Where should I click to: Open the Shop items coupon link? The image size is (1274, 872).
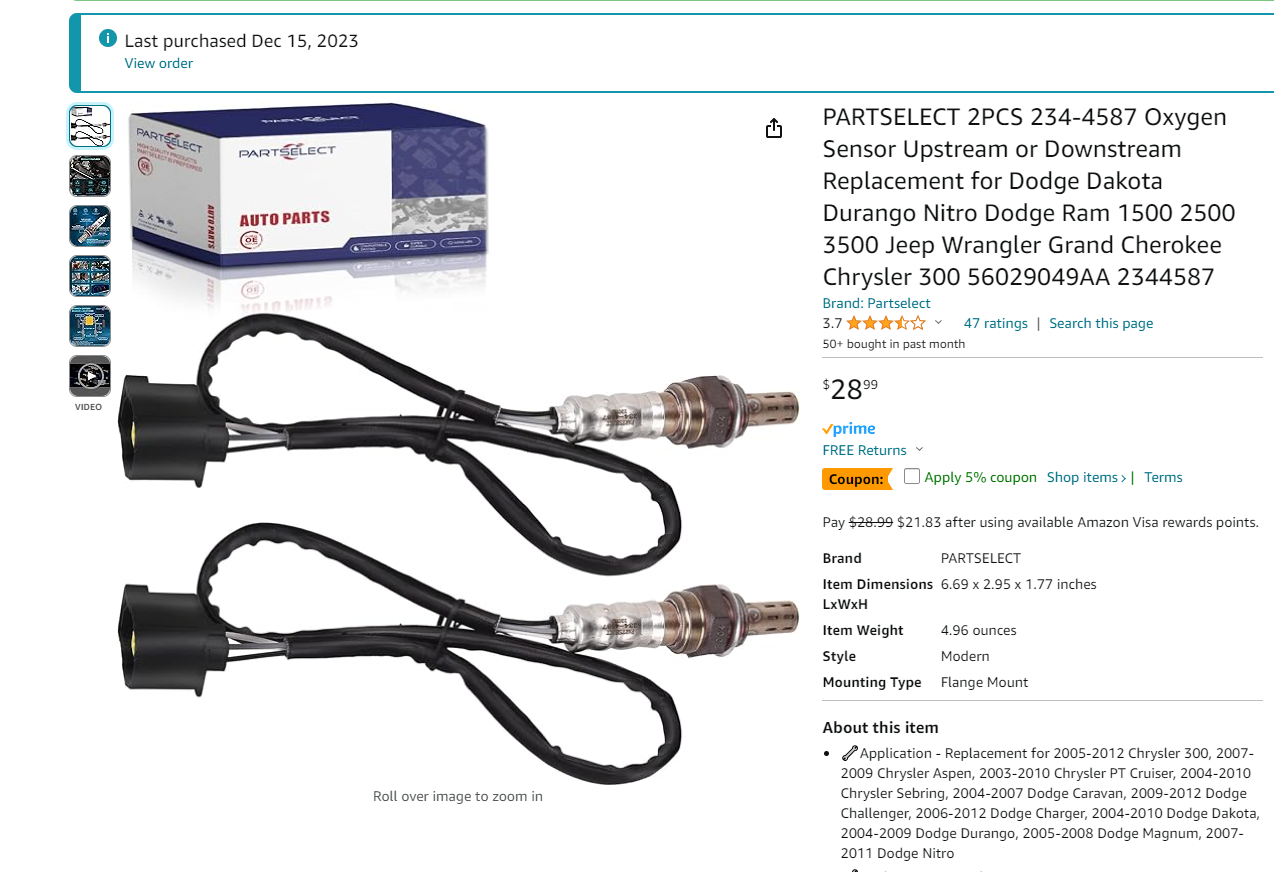pyautogui.click(x=1086, y=477)
